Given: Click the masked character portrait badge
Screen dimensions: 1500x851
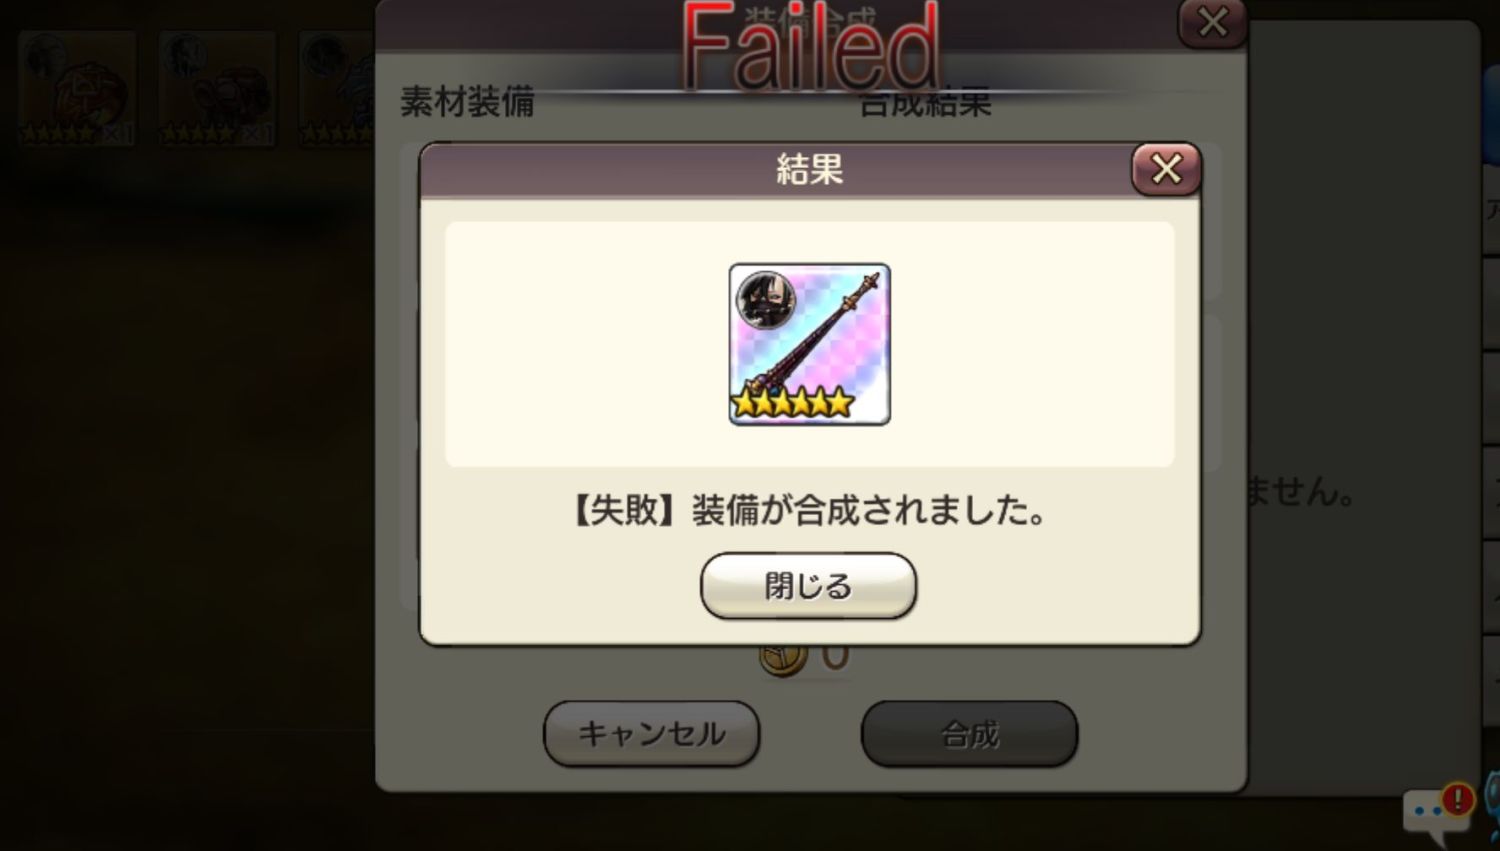Looking at the screenshot, I should click(x=766, y=299).
